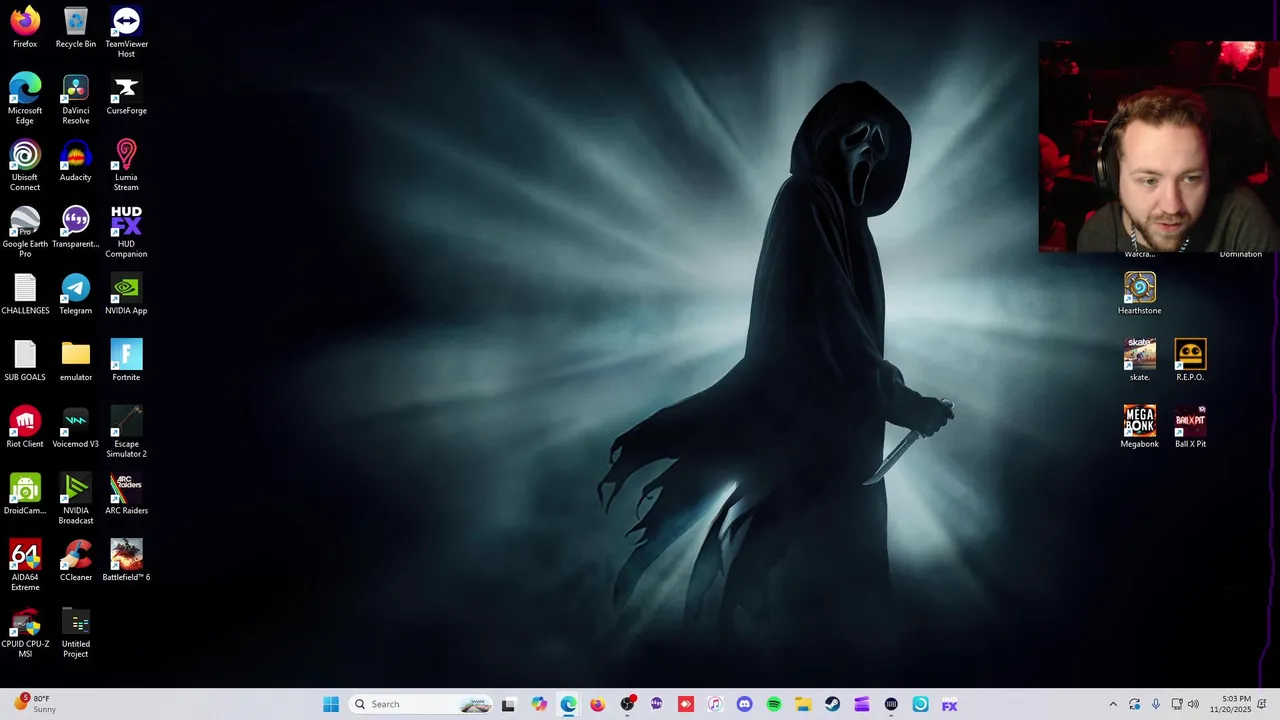Launch CPUID CPU-Z MSI shortcut

point(25,632)
